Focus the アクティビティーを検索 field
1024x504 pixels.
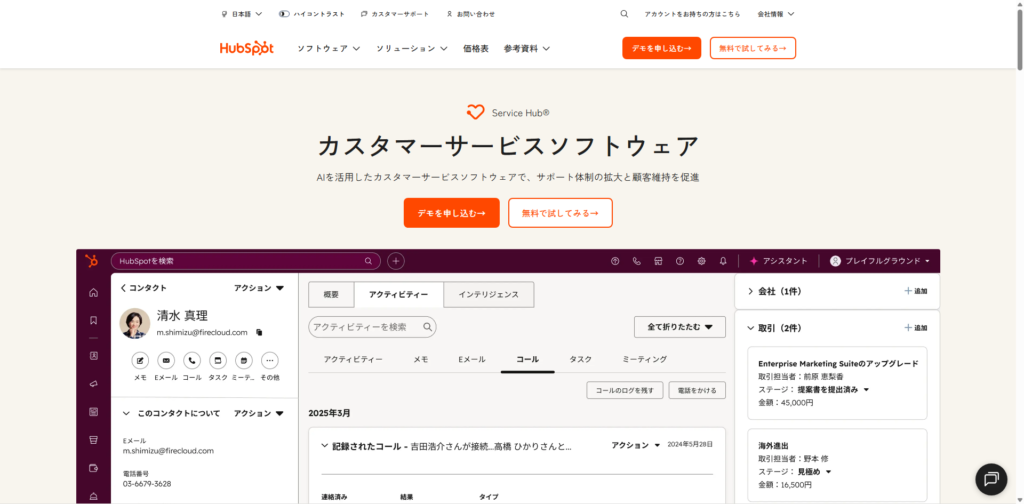point(372,327)
